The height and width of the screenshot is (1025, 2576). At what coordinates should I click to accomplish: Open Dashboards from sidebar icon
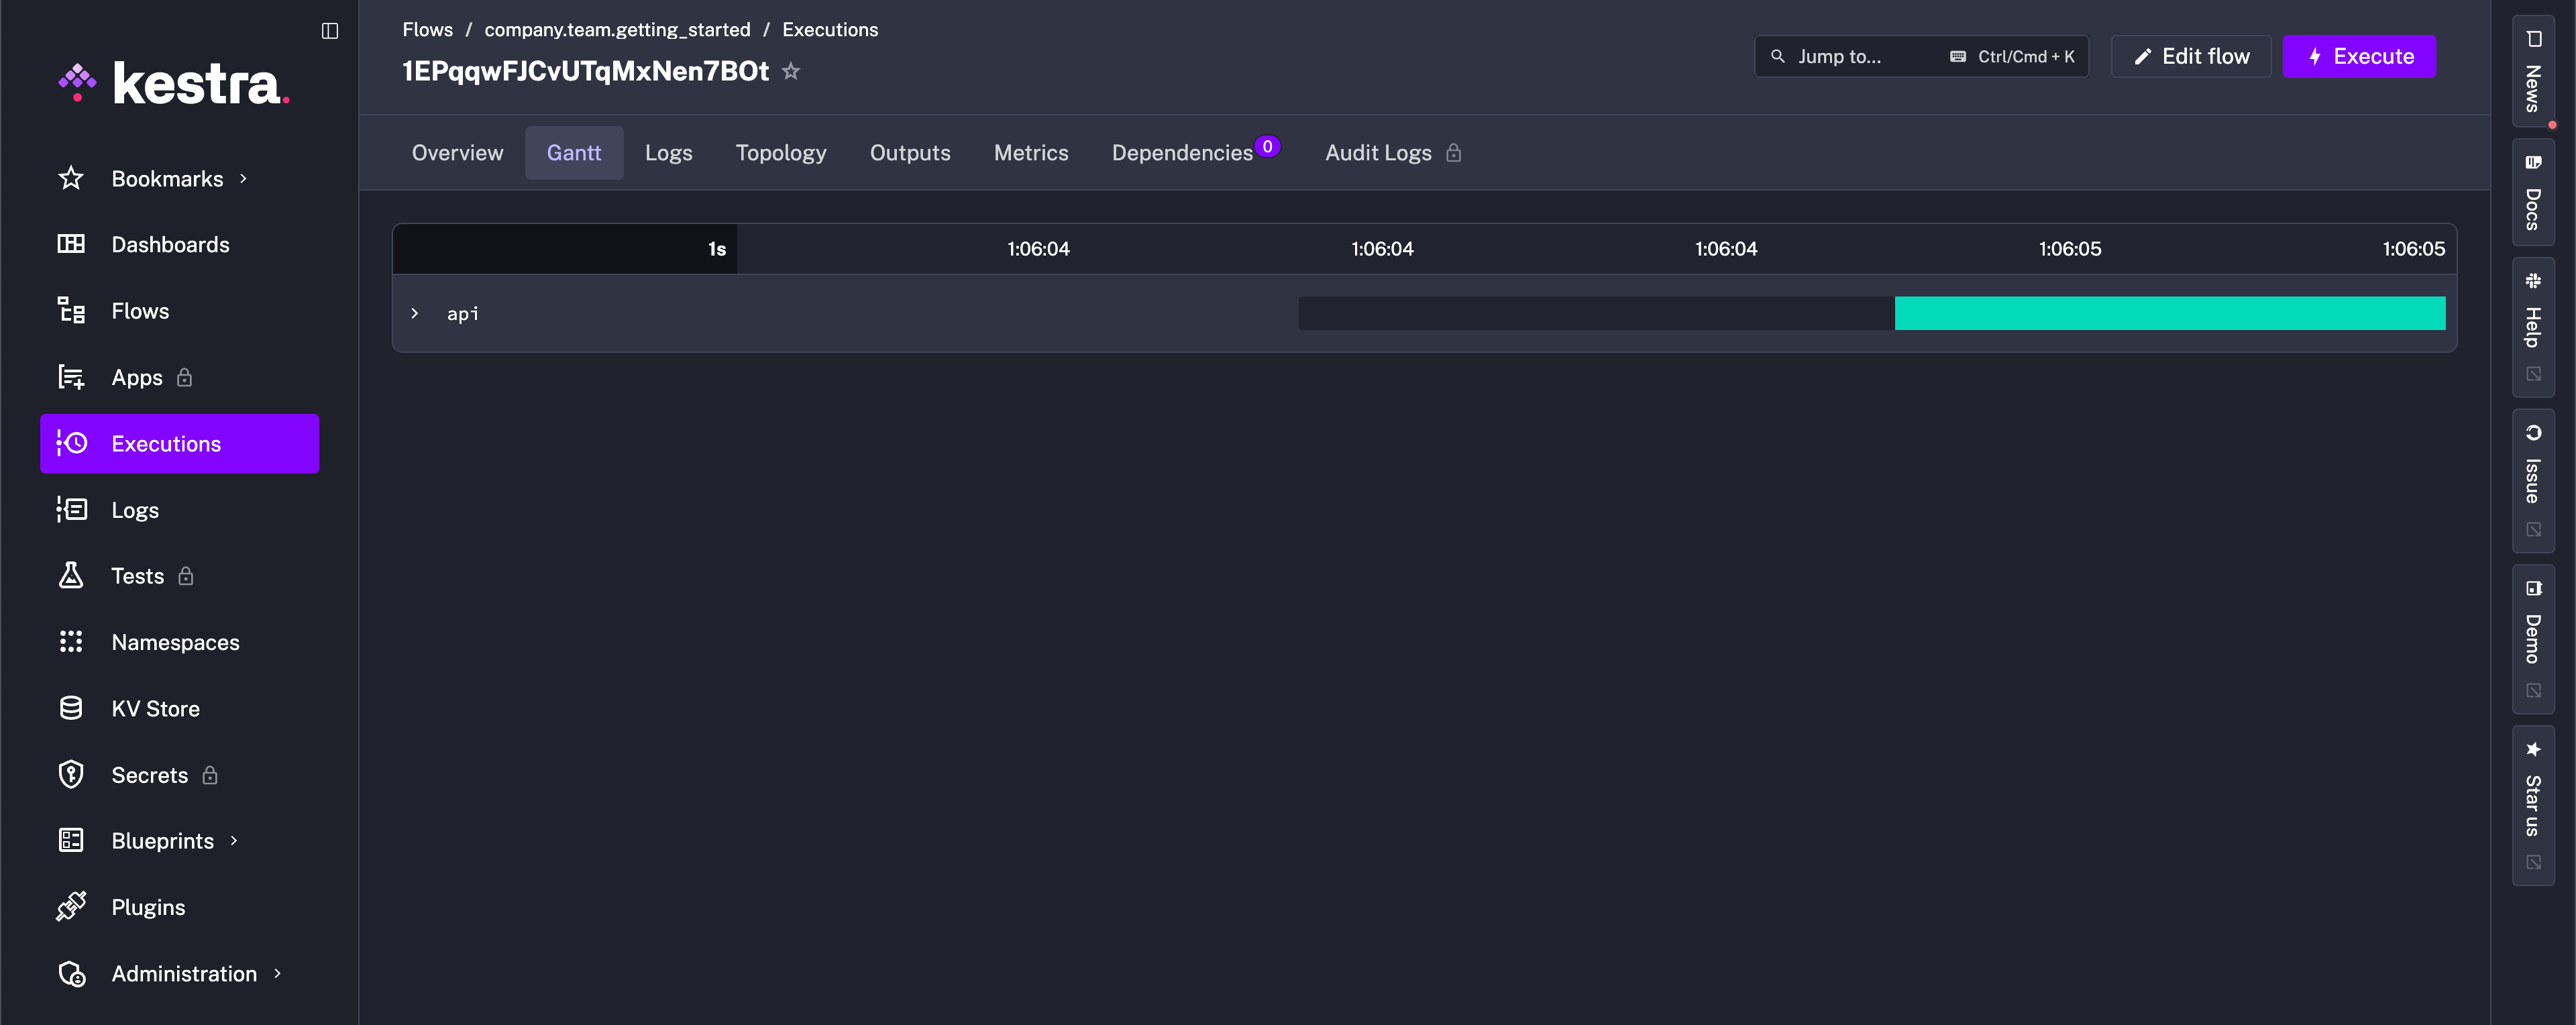71,244
